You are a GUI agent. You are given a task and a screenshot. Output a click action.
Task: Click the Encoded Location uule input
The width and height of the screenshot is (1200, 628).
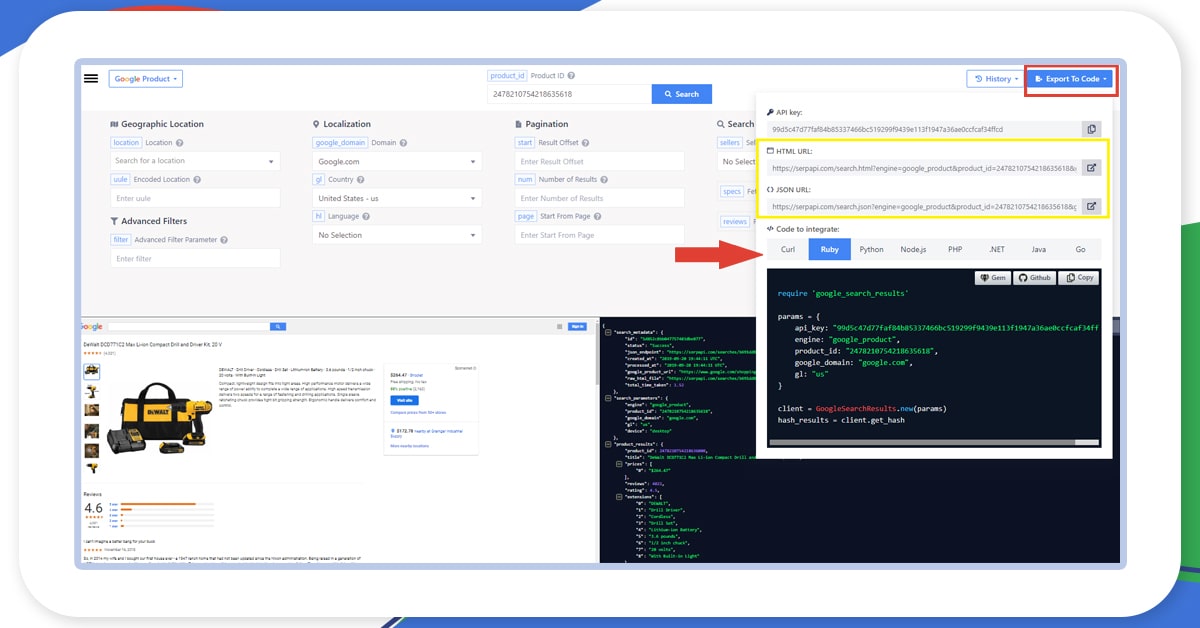(195, 198)
